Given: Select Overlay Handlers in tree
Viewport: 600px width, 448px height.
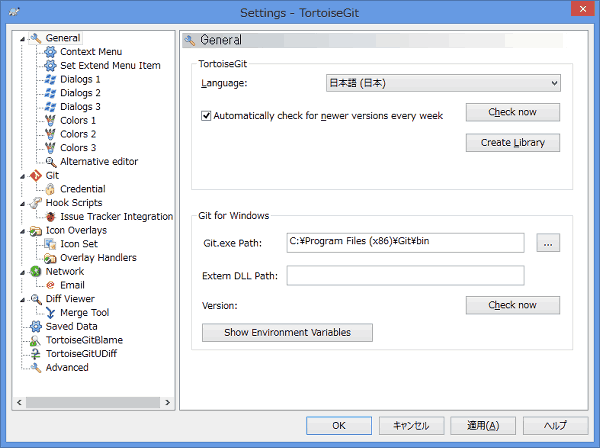Looking at the screenshot, I should 98,258.
